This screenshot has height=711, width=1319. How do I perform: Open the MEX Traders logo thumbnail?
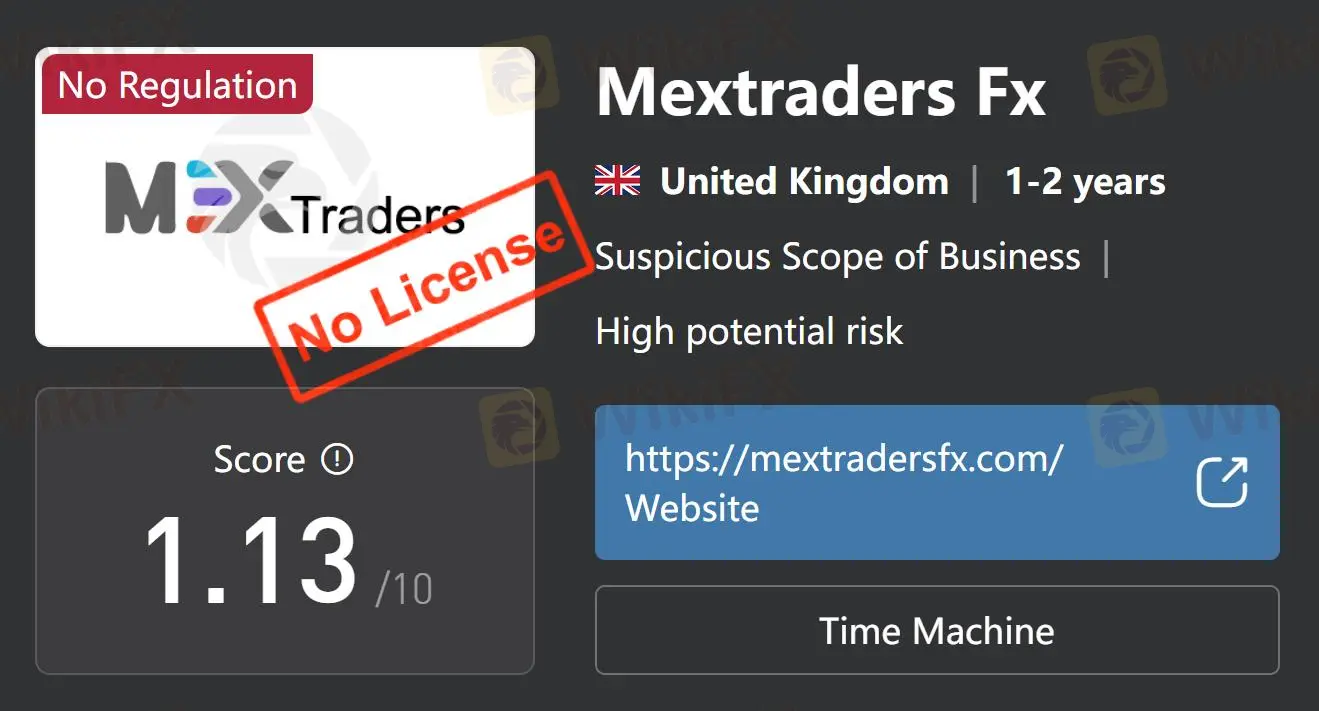click(285, 197)
